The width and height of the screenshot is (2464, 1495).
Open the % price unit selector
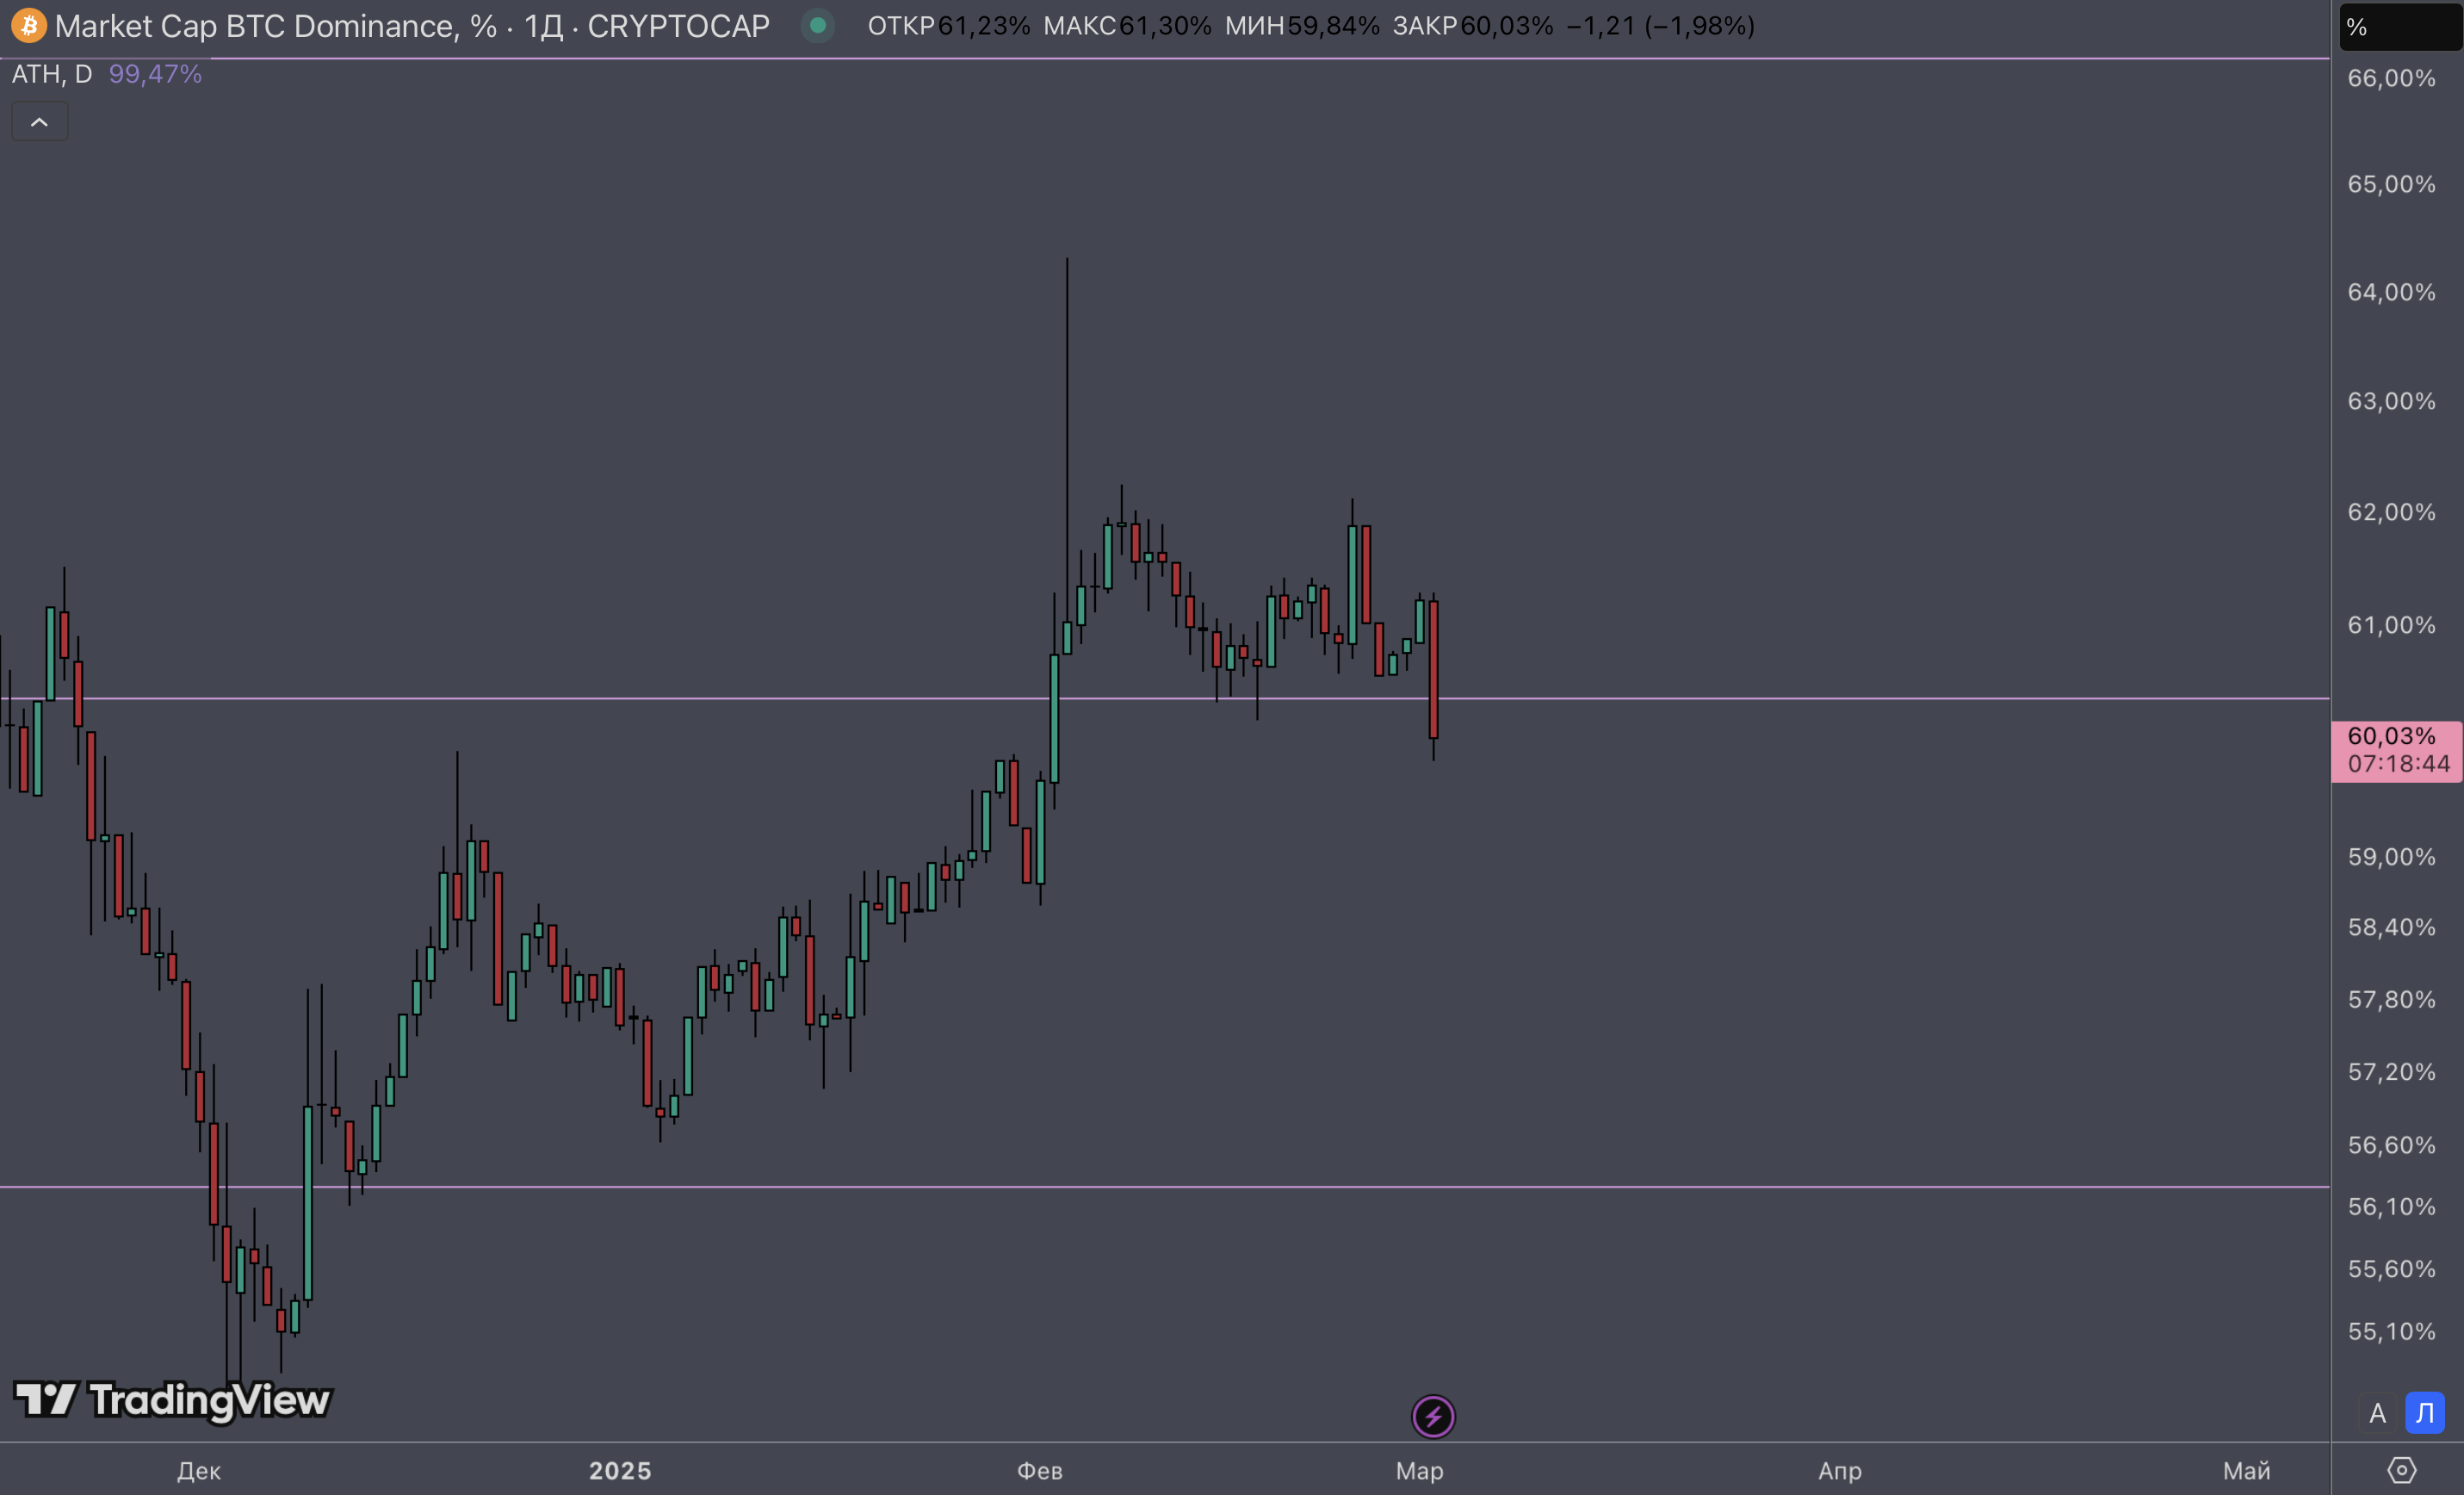tap(2398, 27)
